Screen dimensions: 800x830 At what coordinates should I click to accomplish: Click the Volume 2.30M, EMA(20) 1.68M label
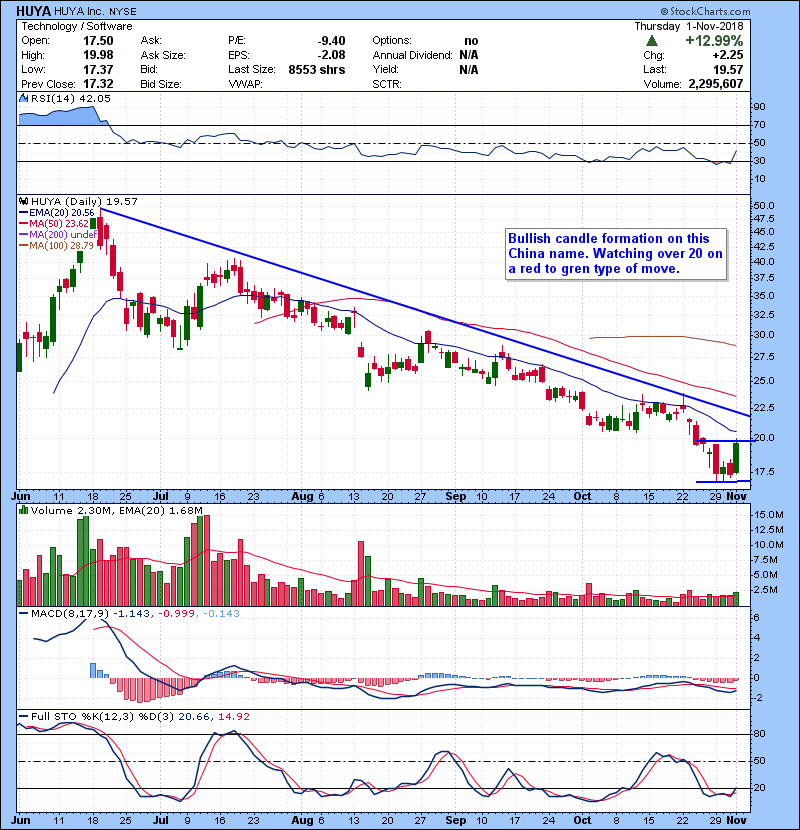(116, 510)
